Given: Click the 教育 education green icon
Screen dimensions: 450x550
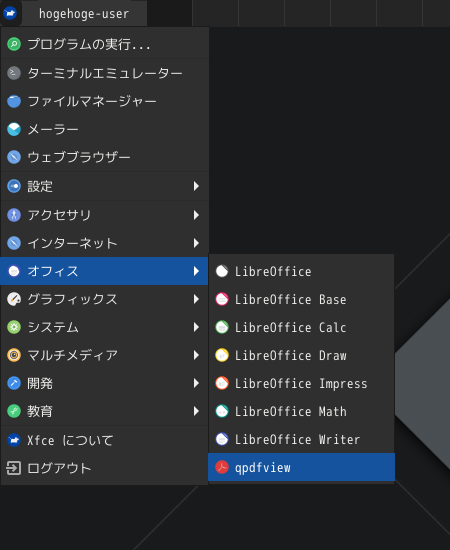Looking at the screenshot, I should coord(14,411).
